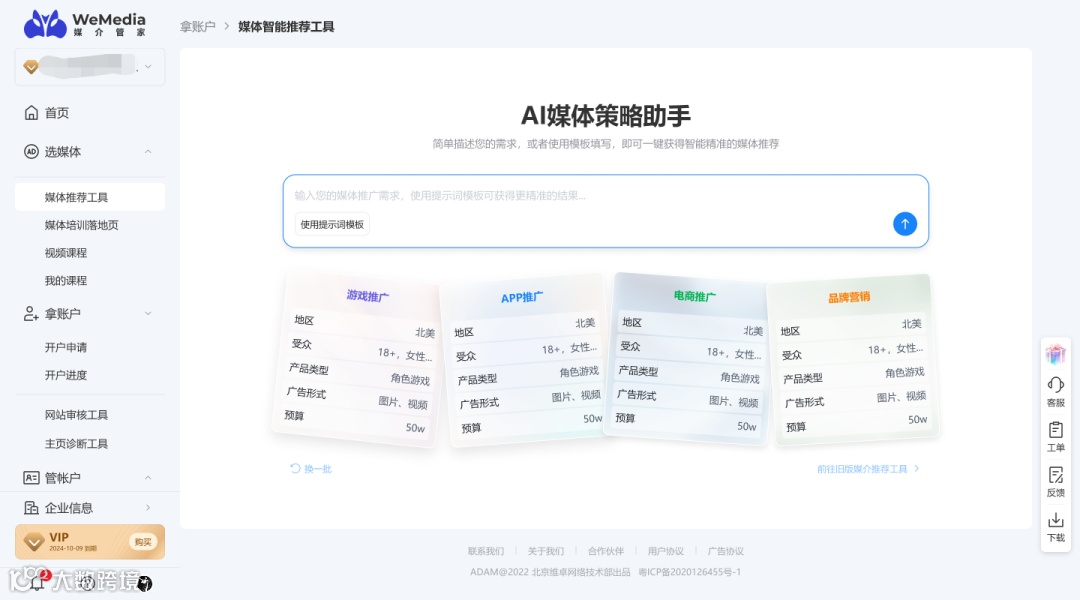Open the 工单 ticket icon
This screenshot has height=600, width=1080.
[1055, 431]
